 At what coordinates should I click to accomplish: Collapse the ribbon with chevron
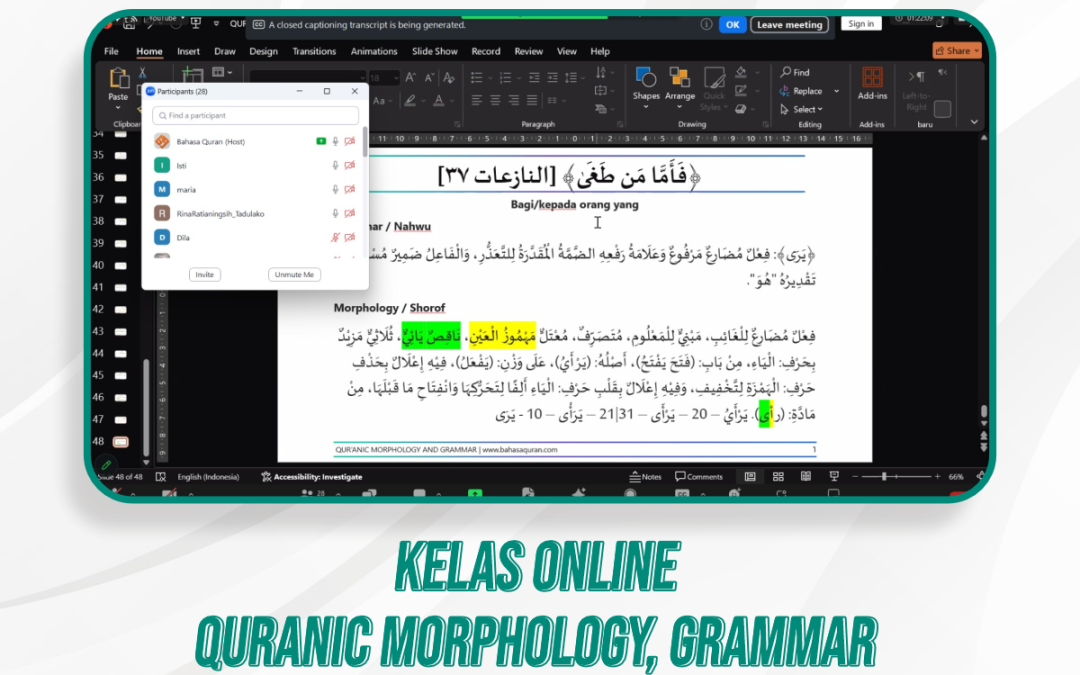pyautogui.click(x=974, y=122)
